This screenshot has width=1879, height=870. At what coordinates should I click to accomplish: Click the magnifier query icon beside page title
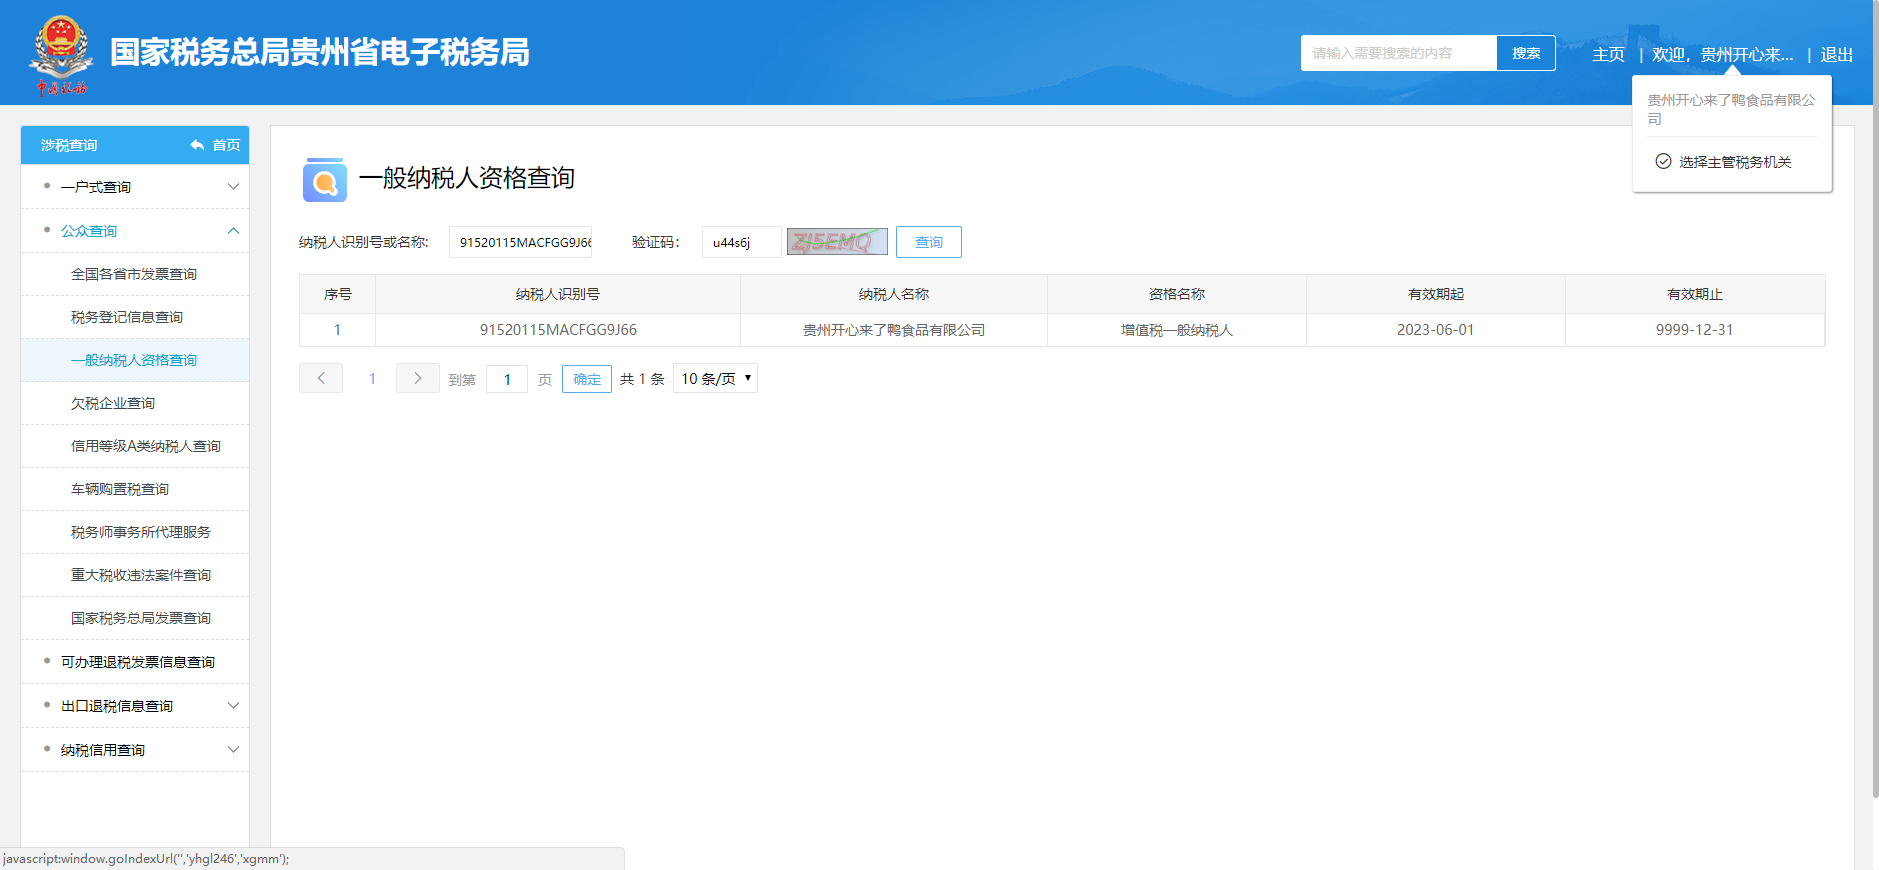click(324, 180)
